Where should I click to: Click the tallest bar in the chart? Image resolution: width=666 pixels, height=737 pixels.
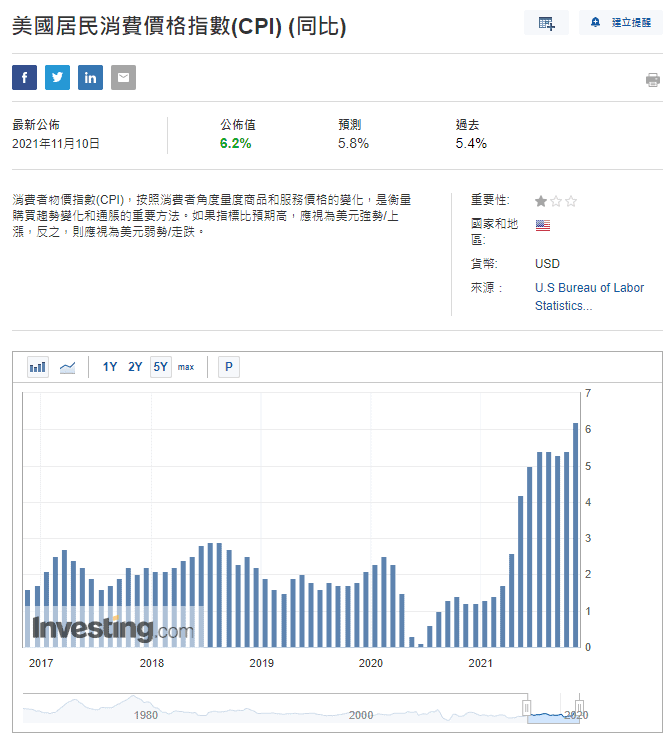(x=576, y=535)
